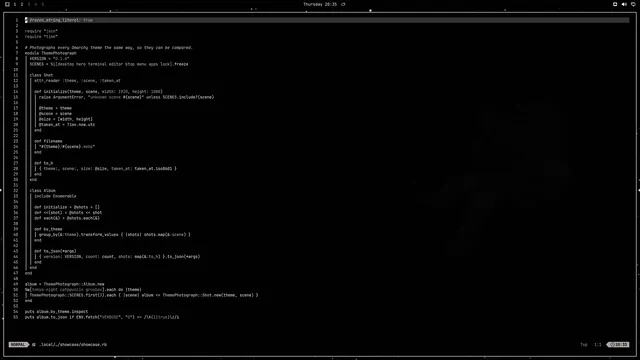The image size is (640, 360).
Task: Click the group_by(&:theme).transform_values line
Action: click(x=115, y=235)
